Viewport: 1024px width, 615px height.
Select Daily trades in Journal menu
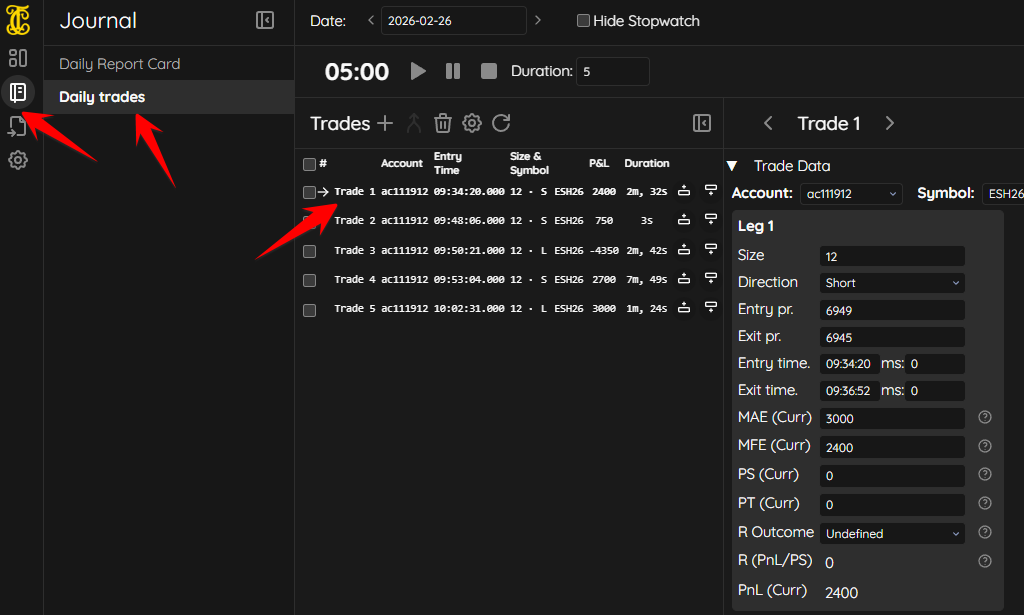click(102, 97)
